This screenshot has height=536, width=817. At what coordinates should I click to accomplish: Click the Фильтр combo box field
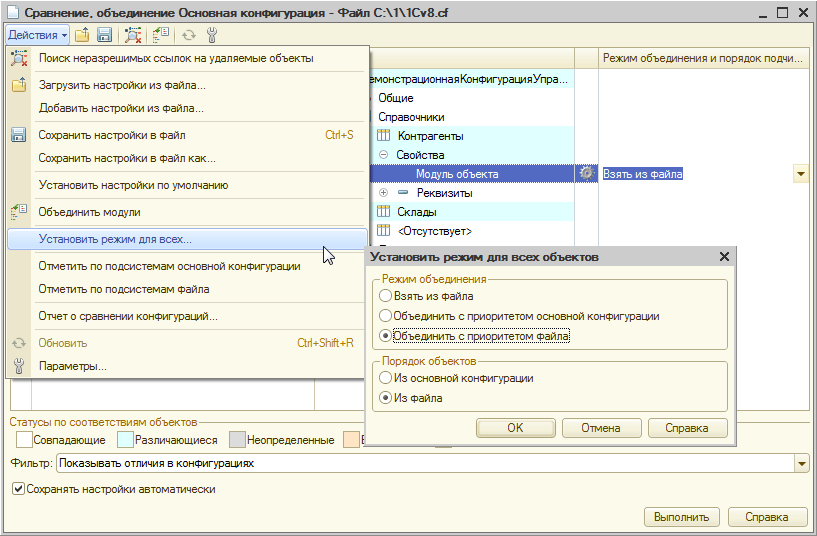click(x=426, y=463)
